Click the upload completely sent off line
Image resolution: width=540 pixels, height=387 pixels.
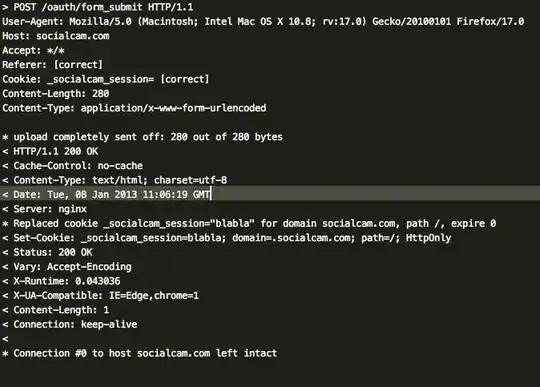pyautogui.click(x=142, y=137)
